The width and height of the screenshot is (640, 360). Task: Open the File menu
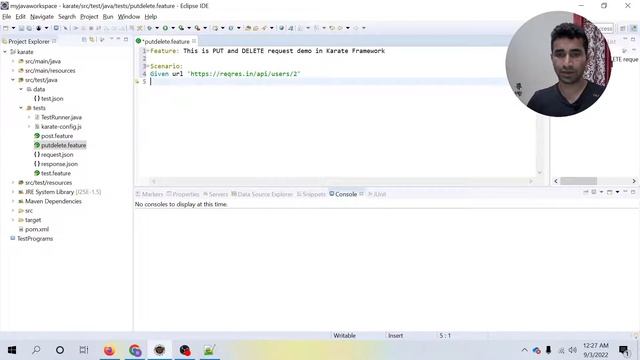coord(7,17)
